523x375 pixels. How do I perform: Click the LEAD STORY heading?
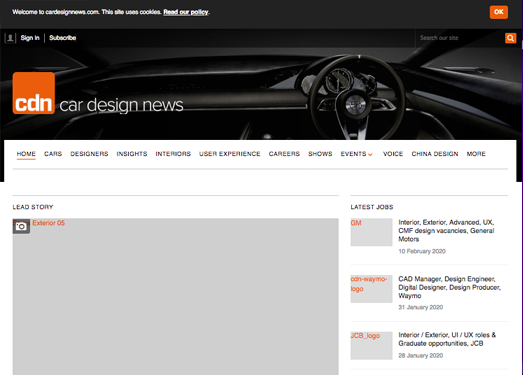tap(33, 207)
